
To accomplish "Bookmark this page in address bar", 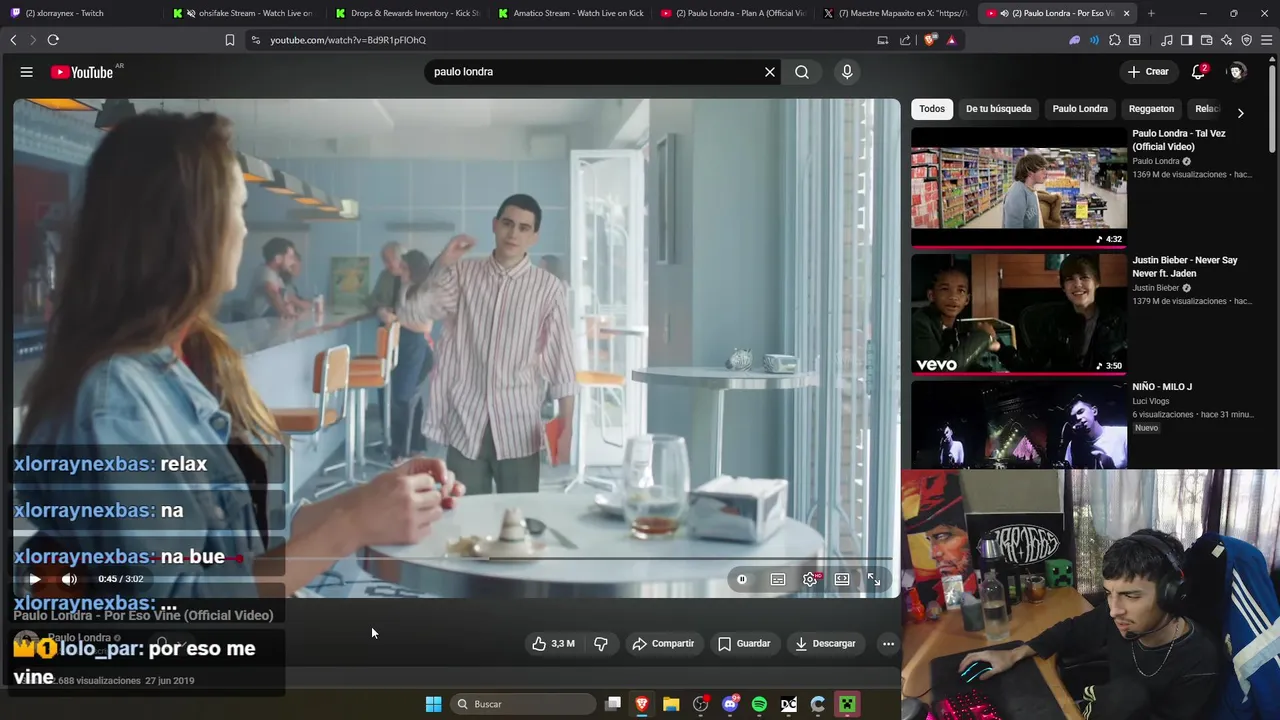I will coord(230,40).
